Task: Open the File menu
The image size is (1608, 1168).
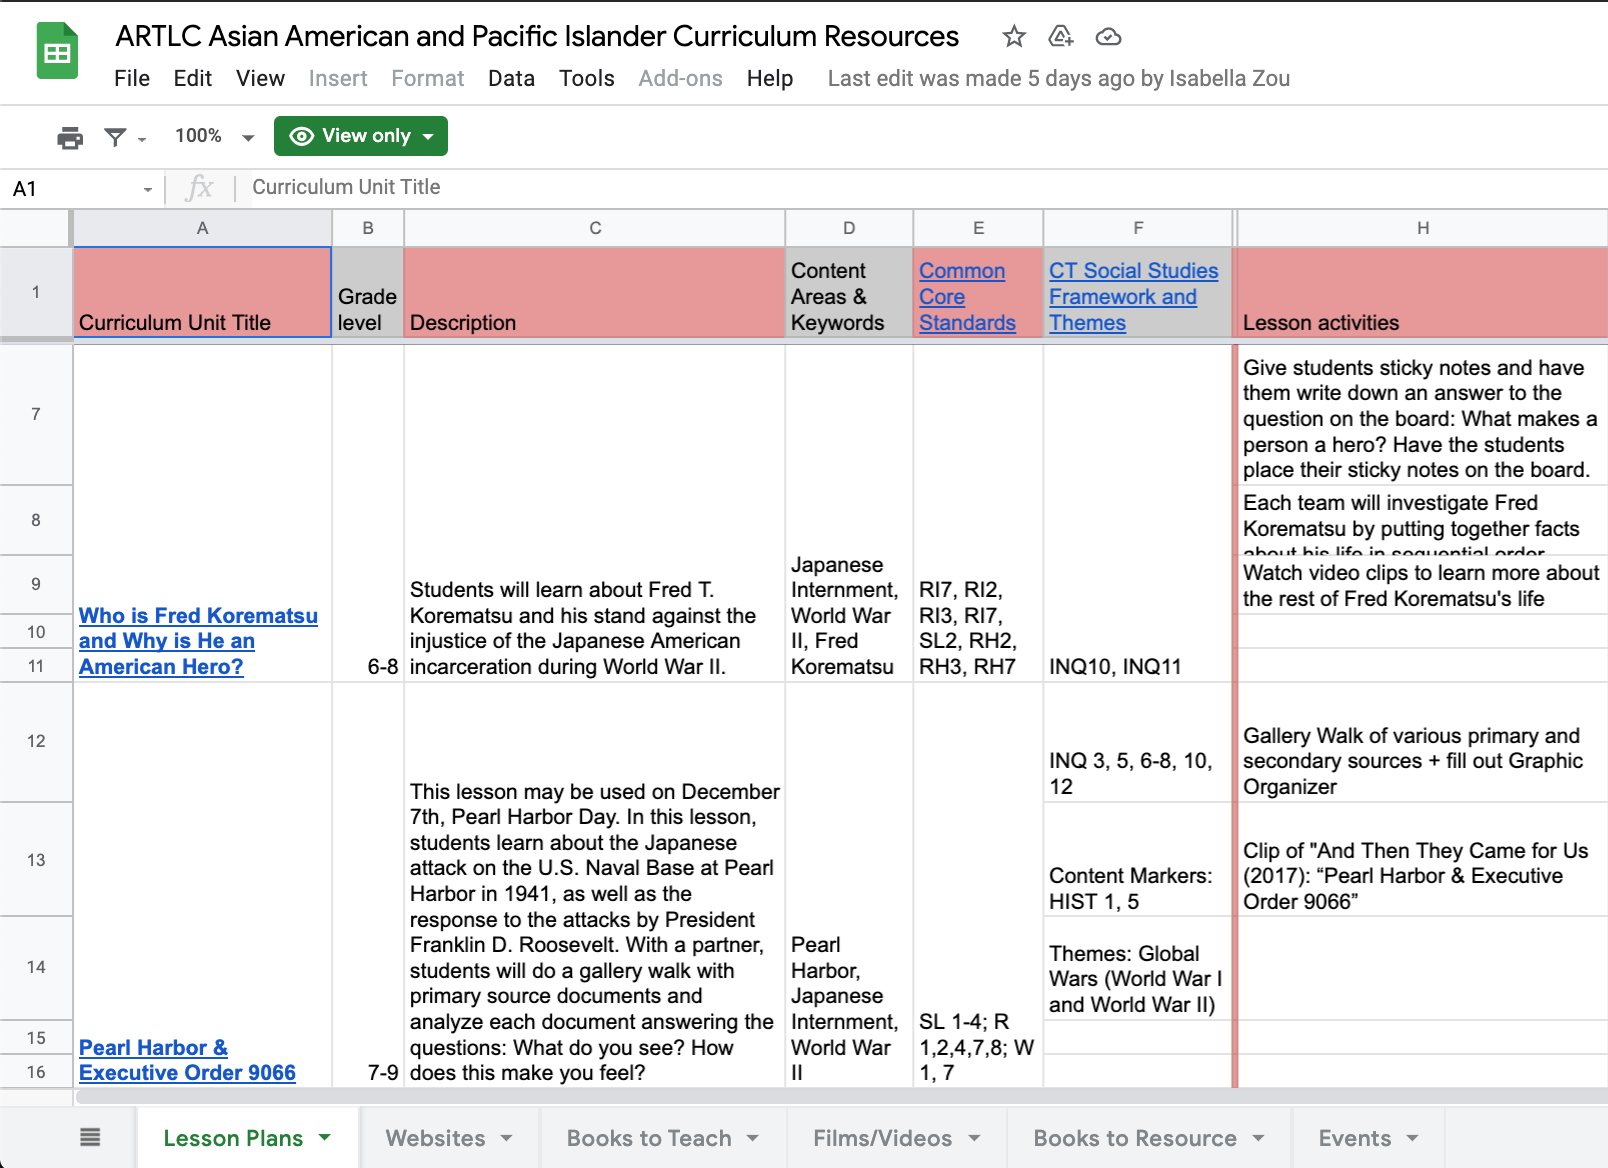Action: tap(132, 78)
